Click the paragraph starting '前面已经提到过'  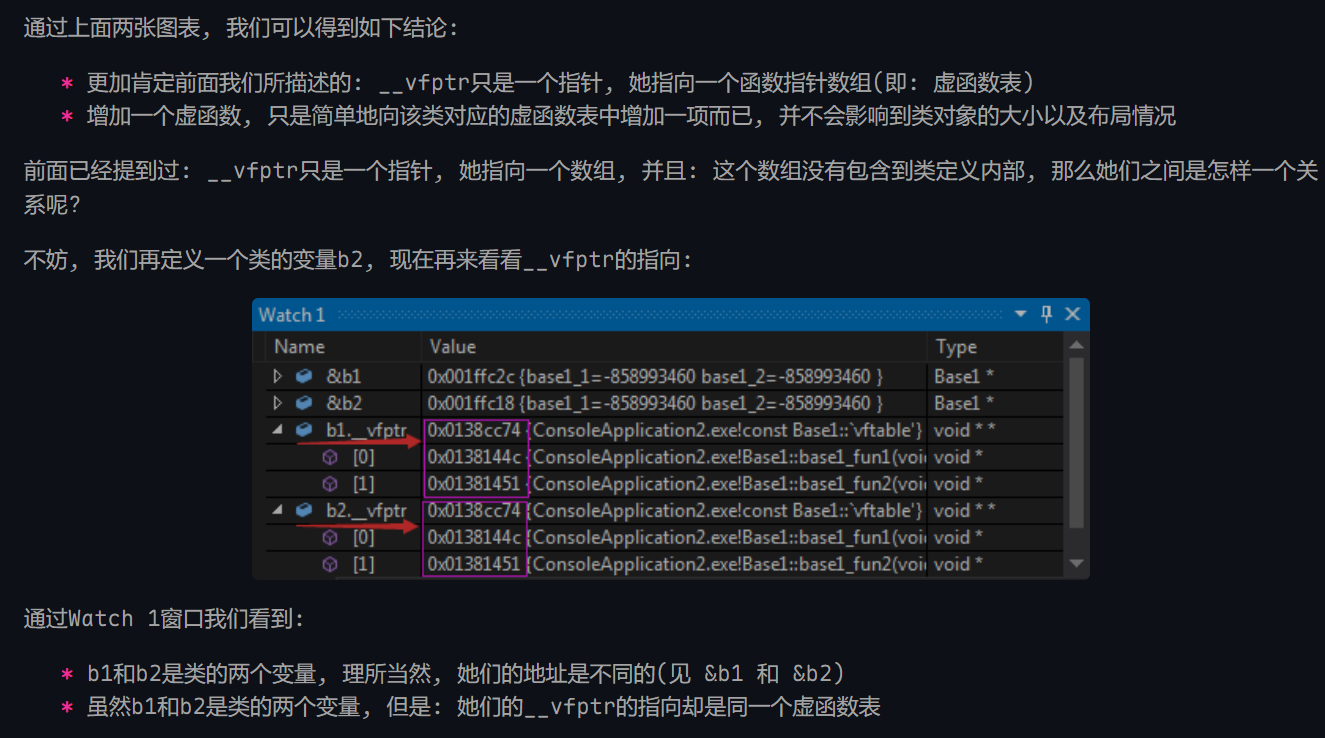click(671, 188)
